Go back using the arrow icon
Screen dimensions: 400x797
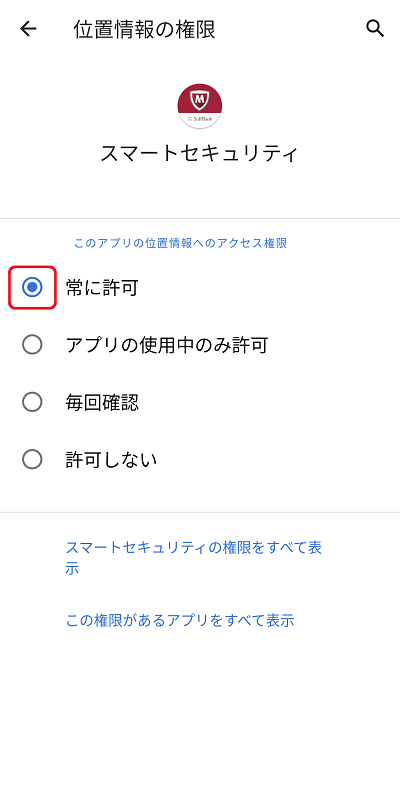(x=28, y=29)
